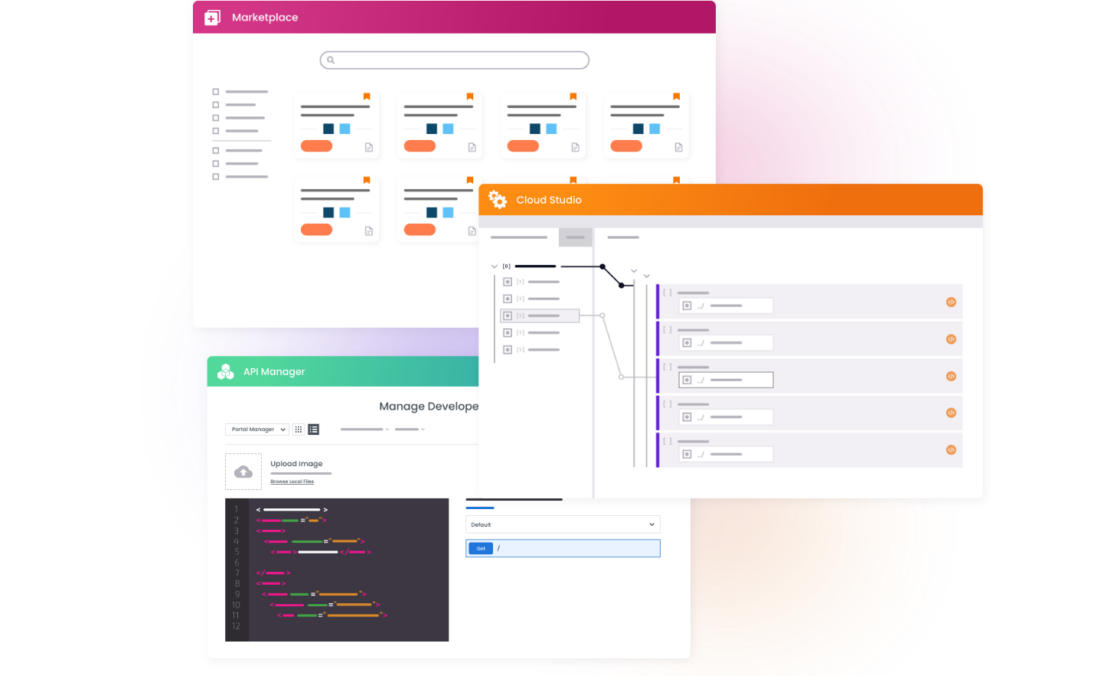Toggle the first checkbox in the Marketplace sidebar
The image size is (1120, 676).
(215, 90)
